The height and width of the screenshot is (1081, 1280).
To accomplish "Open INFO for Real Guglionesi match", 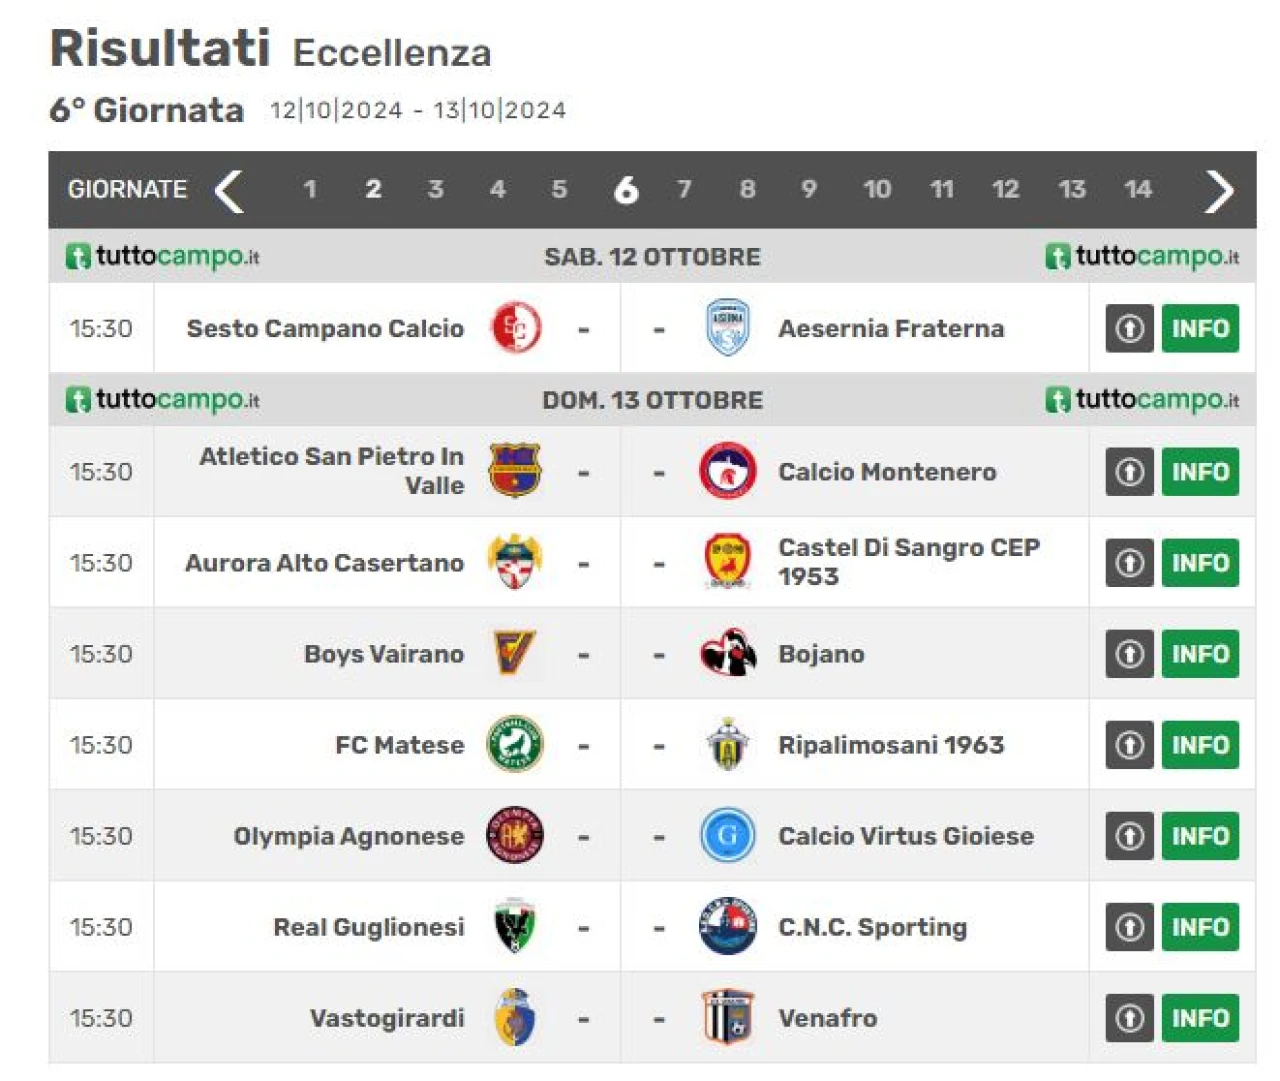I will (x=1200, y=927).
